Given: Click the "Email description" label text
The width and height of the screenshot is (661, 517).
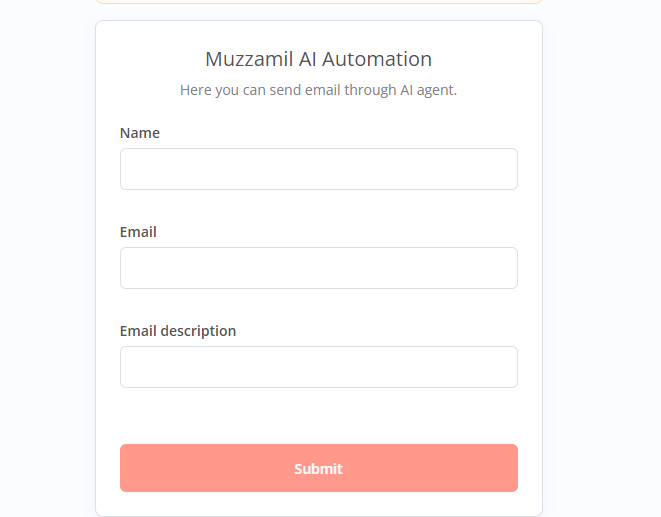Looking at the screenshot, I should pos(178,331).
